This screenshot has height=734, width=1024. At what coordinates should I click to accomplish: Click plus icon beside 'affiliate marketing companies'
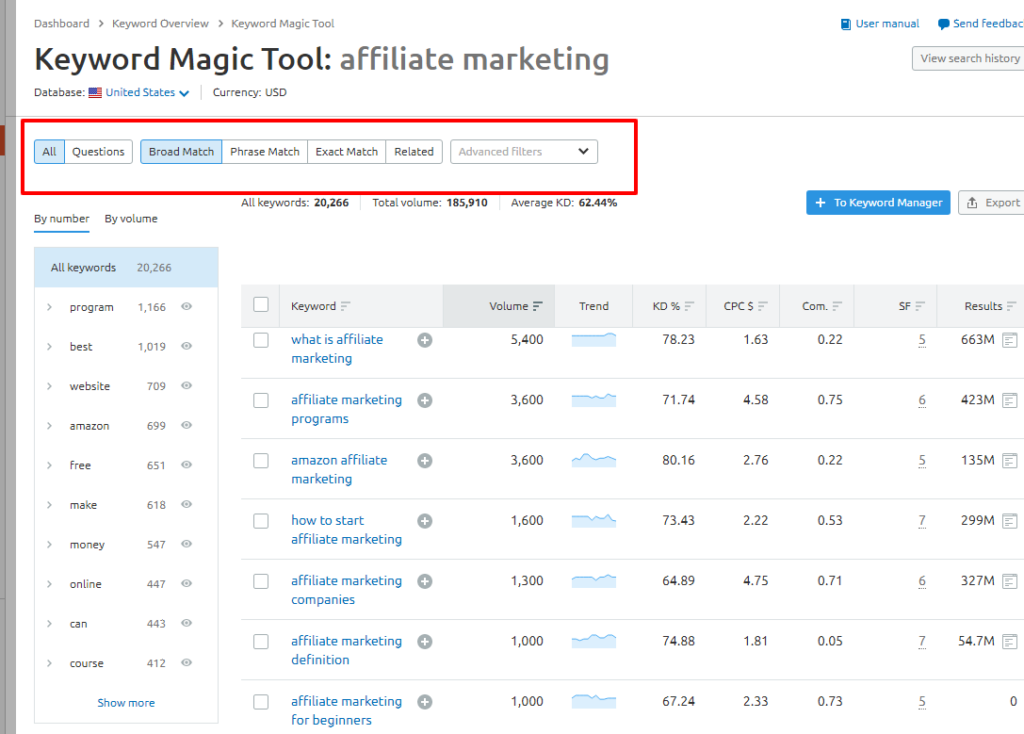pyautogui.click(x=425, y=581)
